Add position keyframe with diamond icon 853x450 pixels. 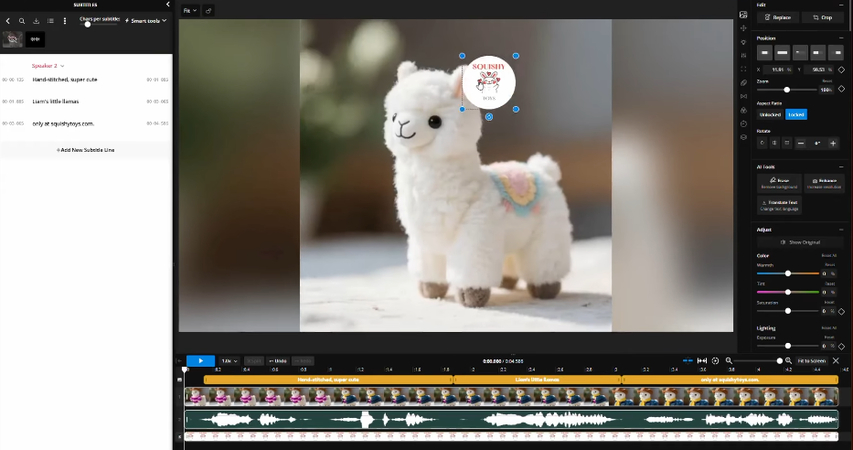(841, 70)
